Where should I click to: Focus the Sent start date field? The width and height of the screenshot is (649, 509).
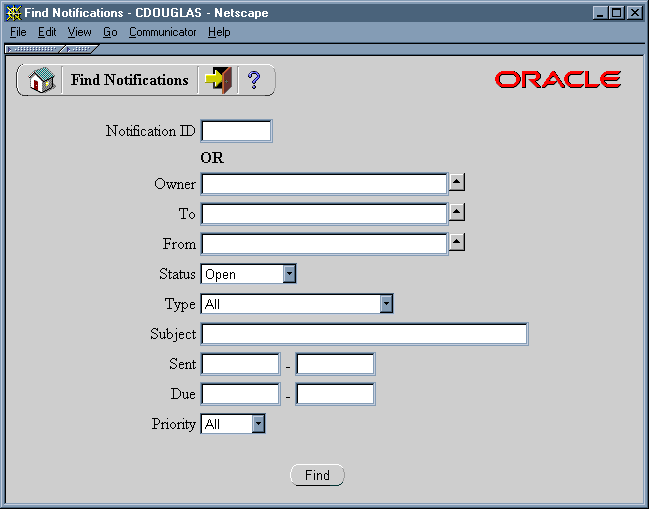click(240, 364)
